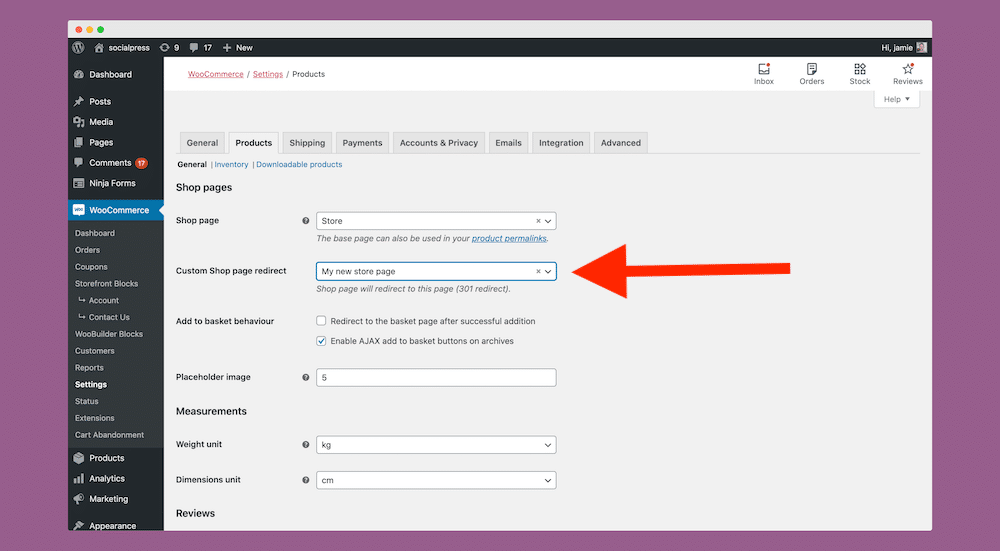
Task: Open the Inbox icon
Action: (x=764, y=69)
